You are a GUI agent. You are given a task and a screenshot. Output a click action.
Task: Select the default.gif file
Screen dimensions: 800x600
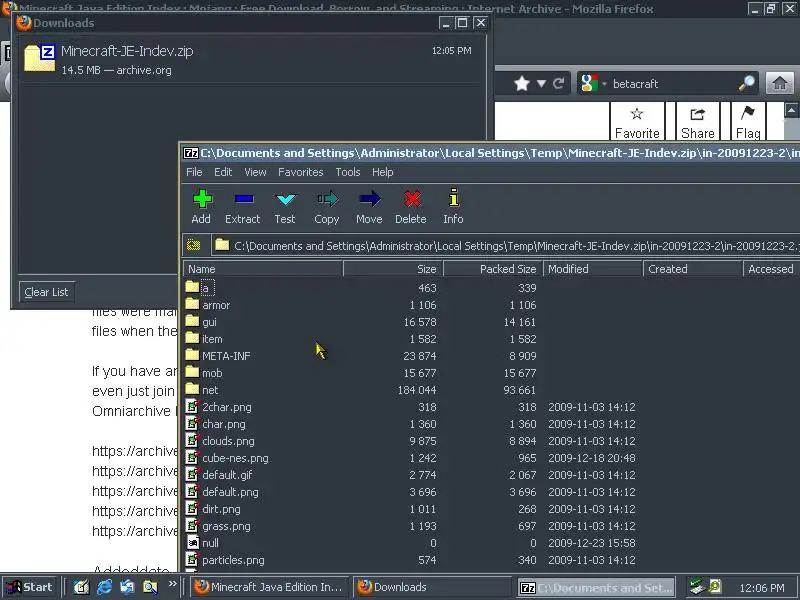(x=227, y=475)
